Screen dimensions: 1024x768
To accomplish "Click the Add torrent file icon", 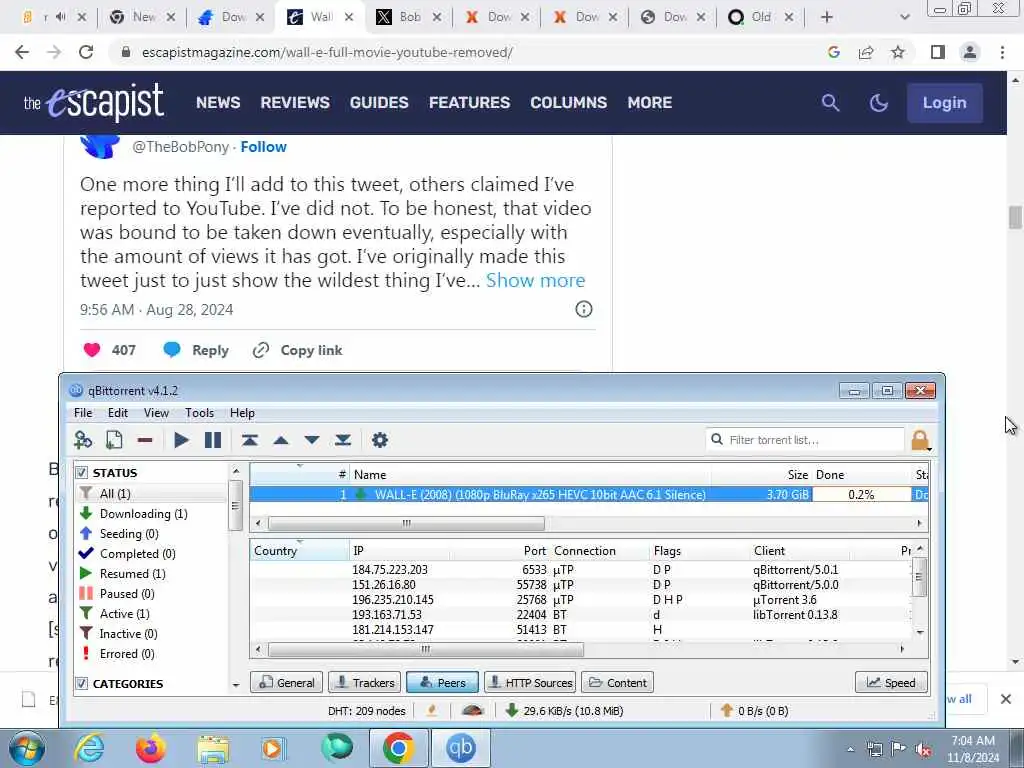I will click(114, 440).
